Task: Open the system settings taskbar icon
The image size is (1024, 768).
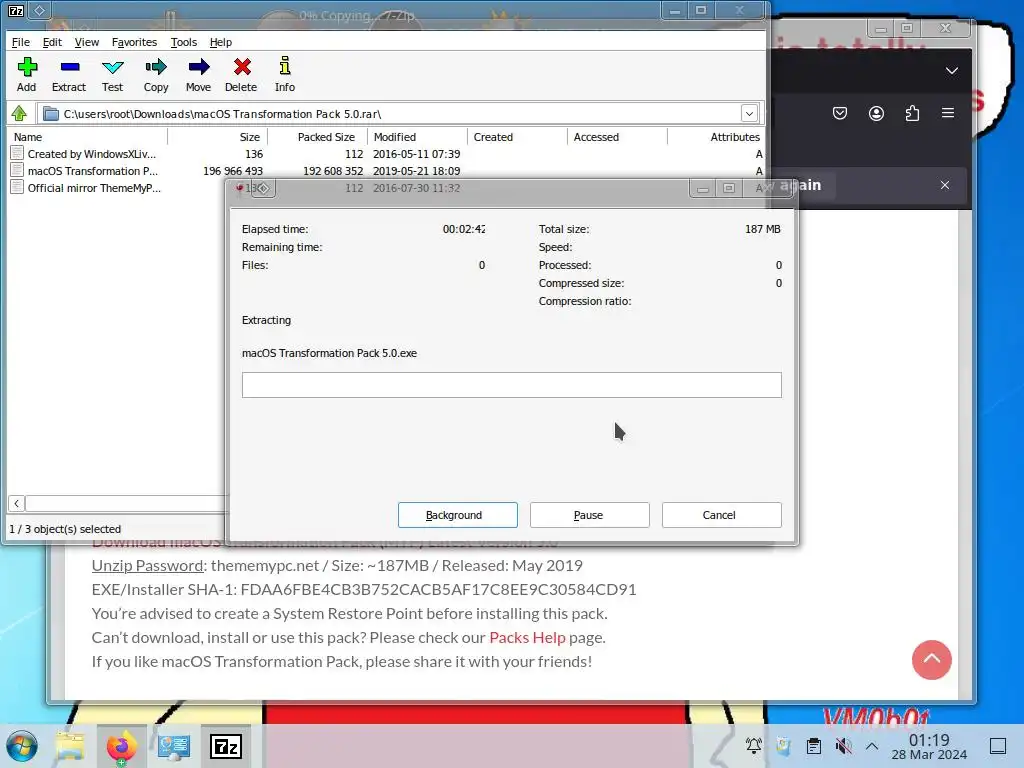Action: 174,746
